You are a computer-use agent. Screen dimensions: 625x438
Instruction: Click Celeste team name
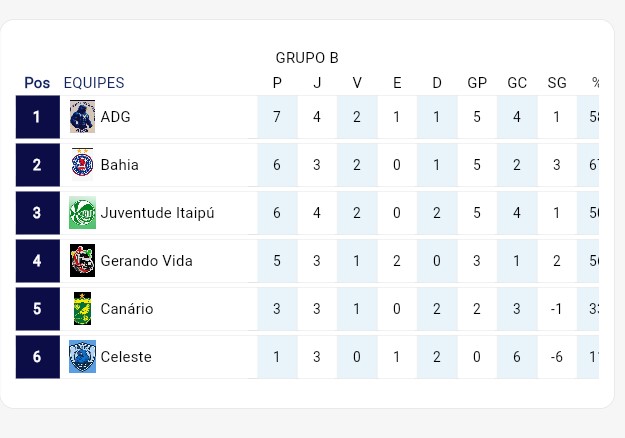click(126, 357)
